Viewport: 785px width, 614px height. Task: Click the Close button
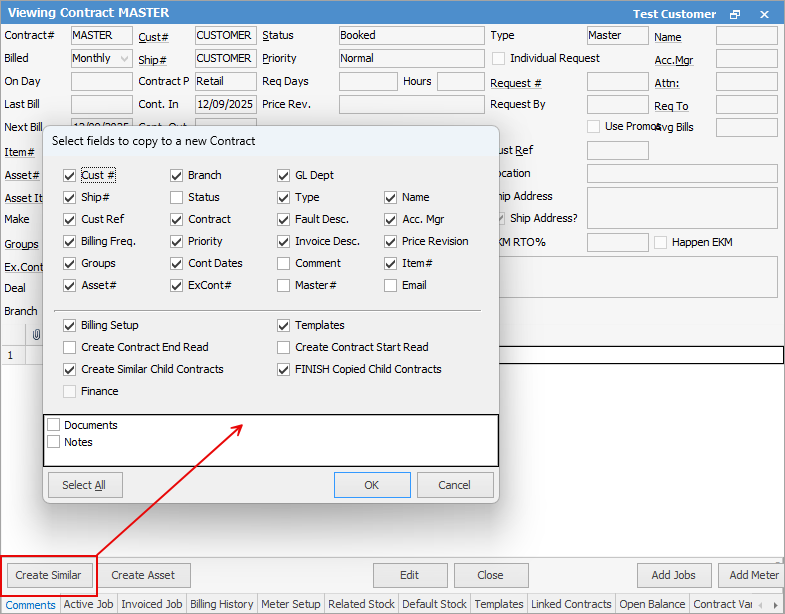tap(491, 575)
